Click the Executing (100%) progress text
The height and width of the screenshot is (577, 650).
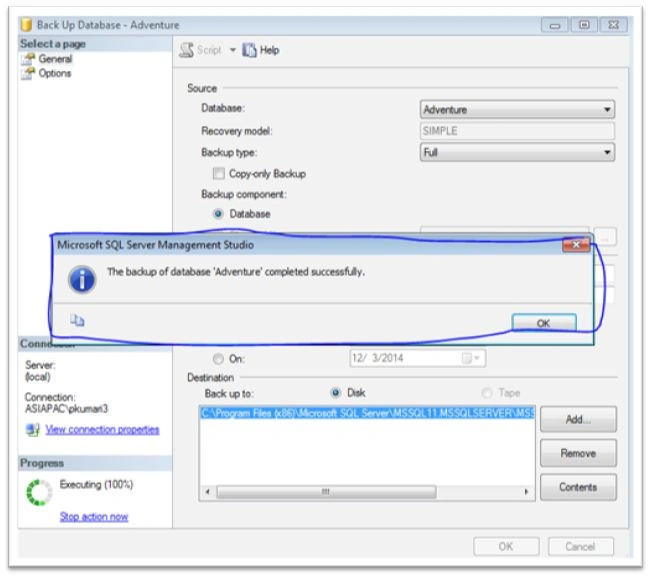pos(96,485)
